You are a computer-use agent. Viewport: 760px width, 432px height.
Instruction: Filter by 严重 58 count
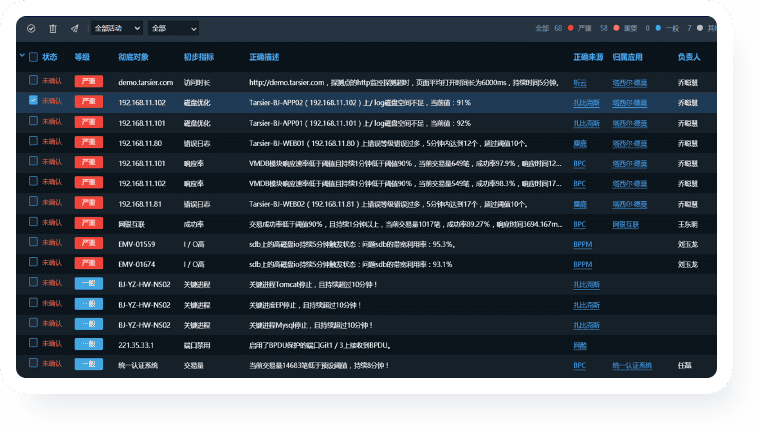click(592, 28)
